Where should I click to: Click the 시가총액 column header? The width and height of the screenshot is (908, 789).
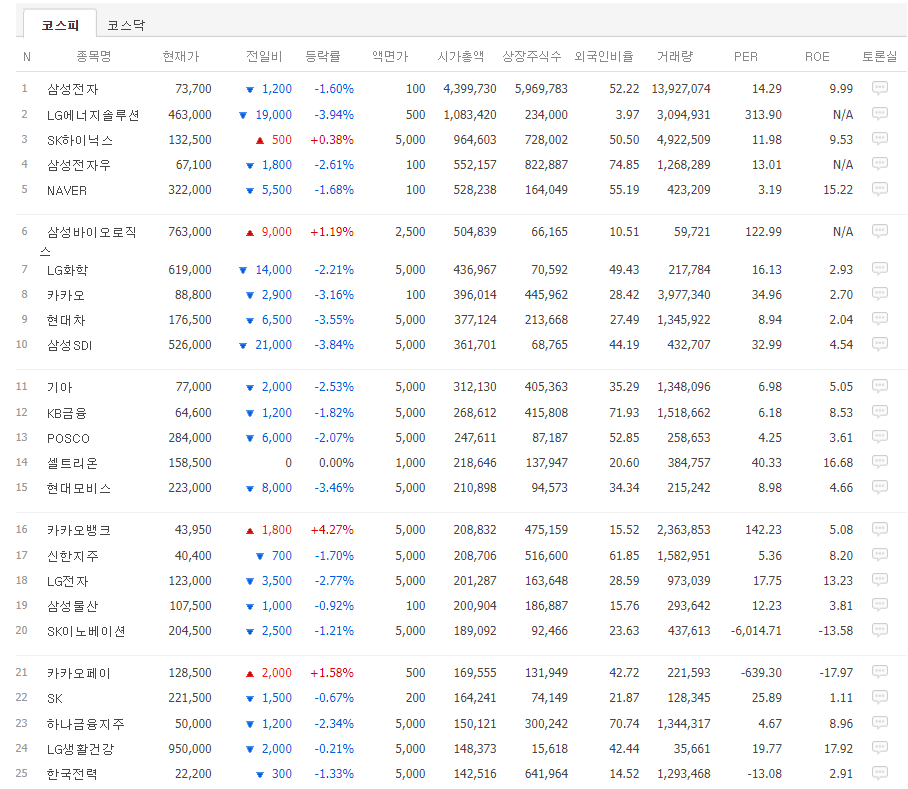[x=460, y=57]
